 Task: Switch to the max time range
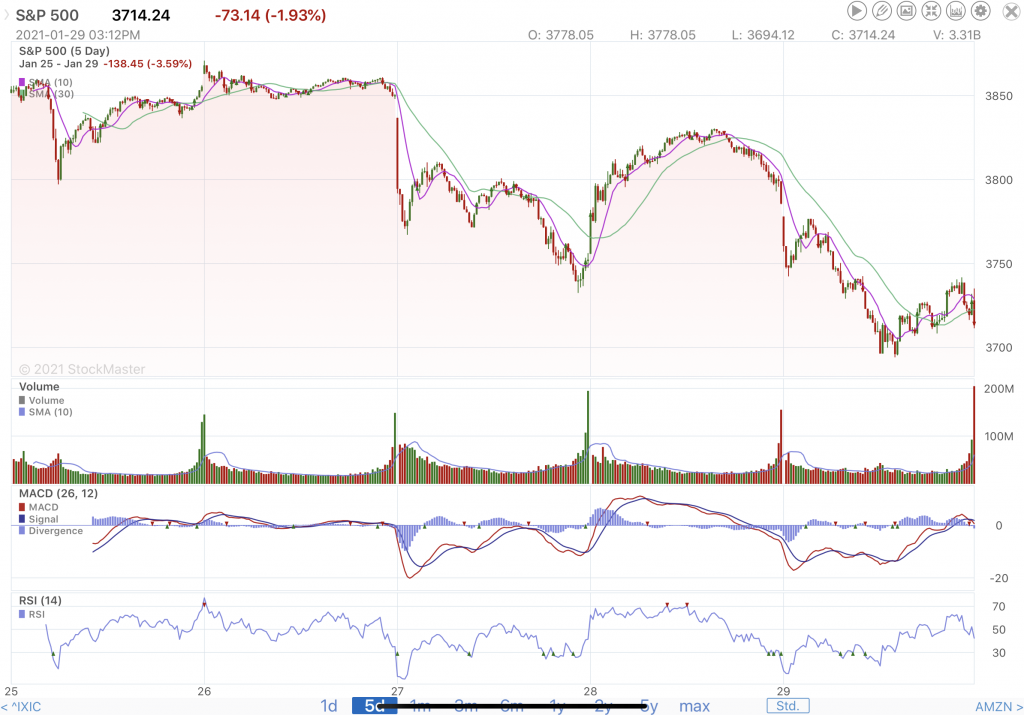pyautogui.click(x=694, y=706)
